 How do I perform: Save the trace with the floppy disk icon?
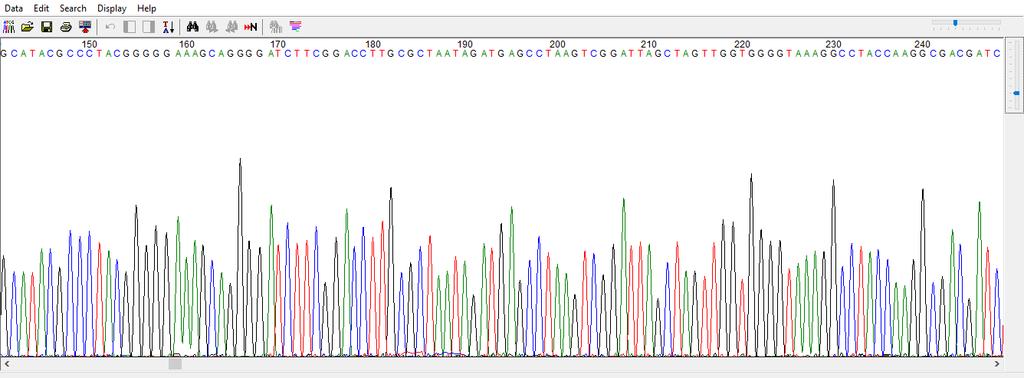[46, 27]
